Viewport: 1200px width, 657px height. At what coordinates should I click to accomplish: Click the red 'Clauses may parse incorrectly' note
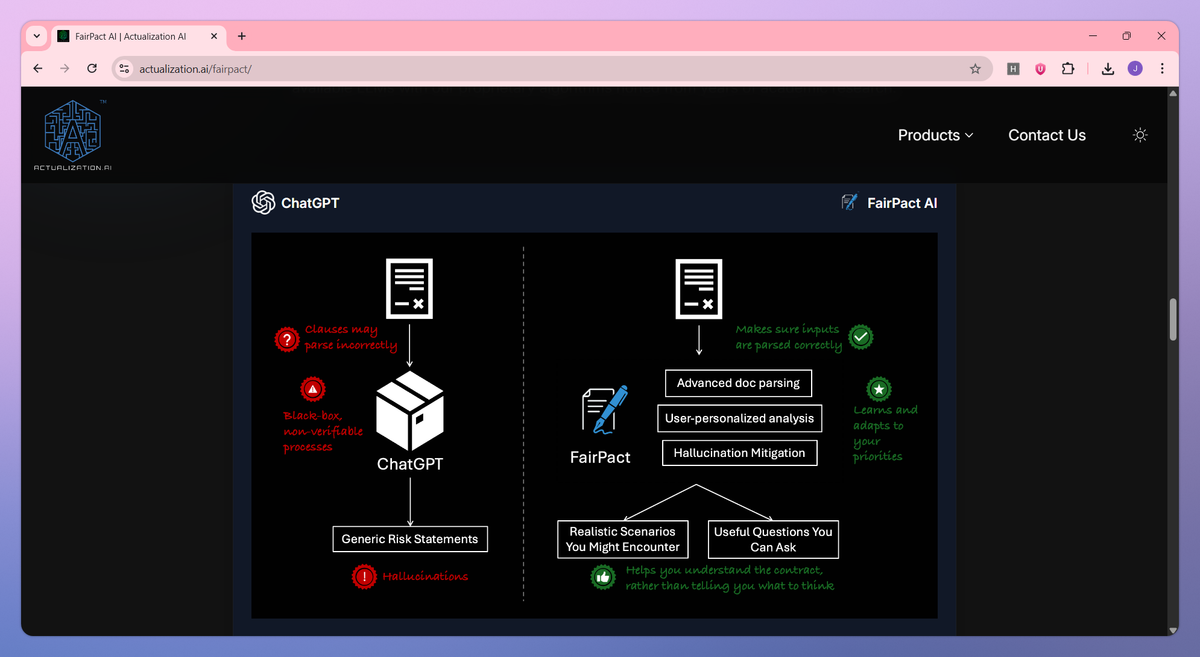pyautogui.click(x=351, y=338)
